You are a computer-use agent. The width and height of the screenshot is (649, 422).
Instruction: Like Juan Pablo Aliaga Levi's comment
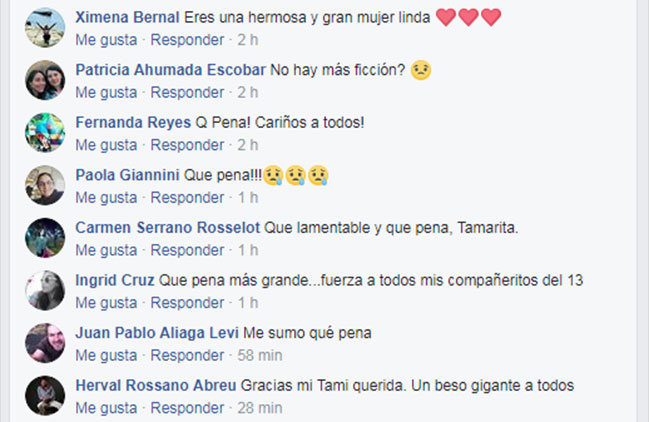coord(106,355)
